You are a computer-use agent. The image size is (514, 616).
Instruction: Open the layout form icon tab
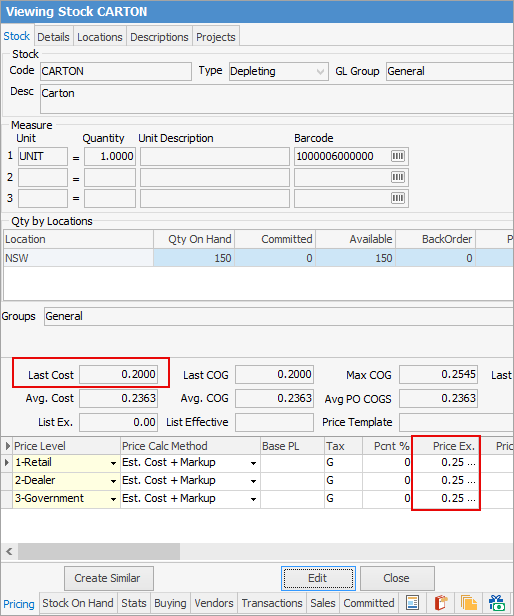pos(412,602)
